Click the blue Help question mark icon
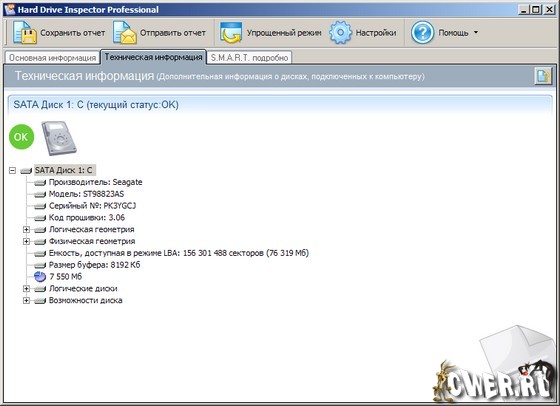Viewport: 560px width, 406px height. click(x=422, y=32)
